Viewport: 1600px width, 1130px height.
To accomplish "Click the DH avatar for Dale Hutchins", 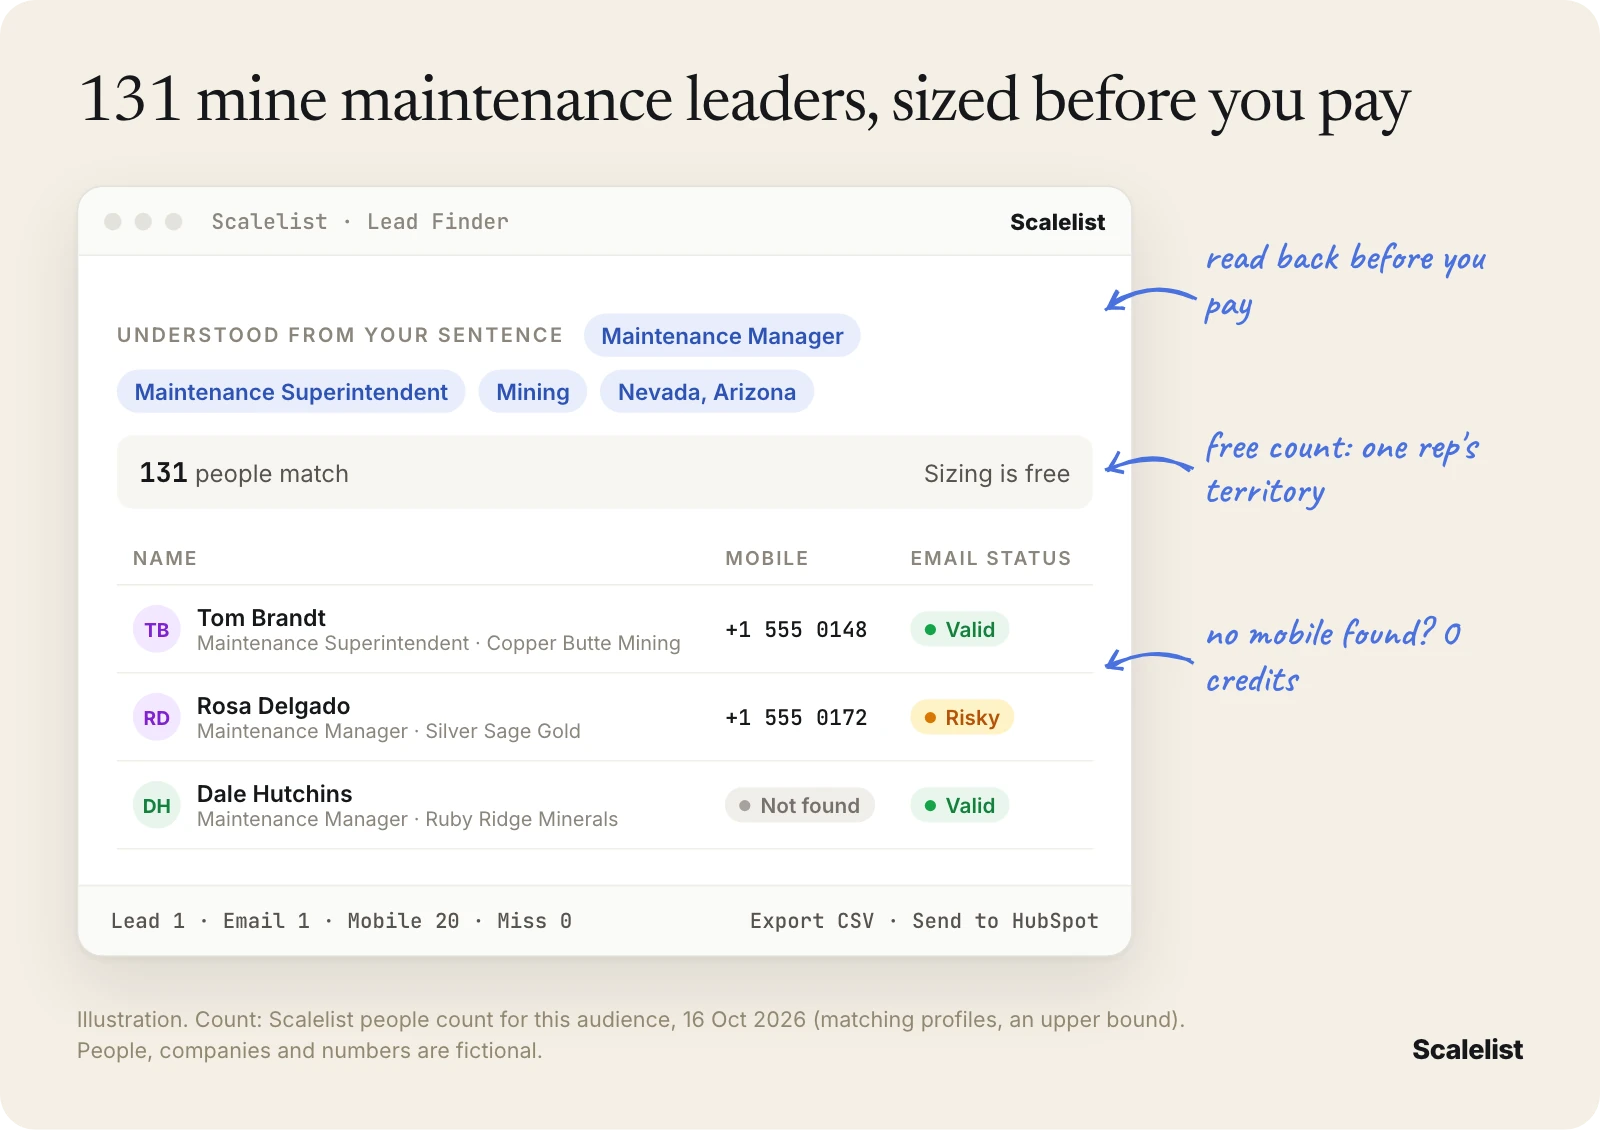I will click(x=157, y=805).
